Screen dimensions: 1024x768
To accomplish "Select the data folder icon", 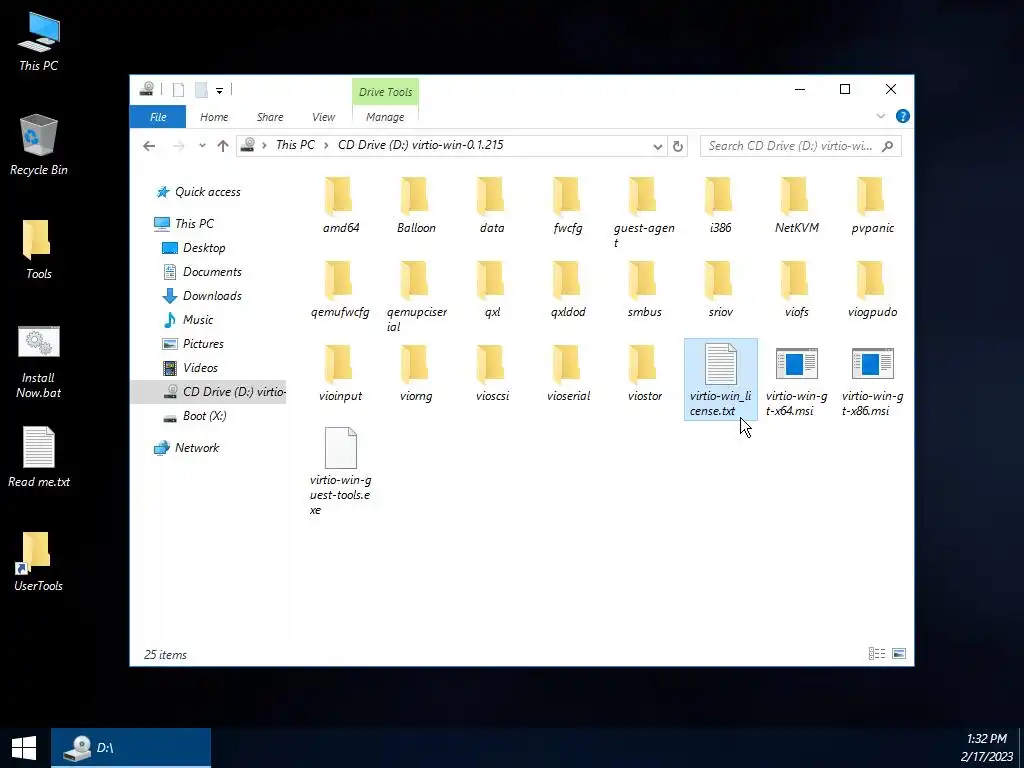I will point(492,196).
